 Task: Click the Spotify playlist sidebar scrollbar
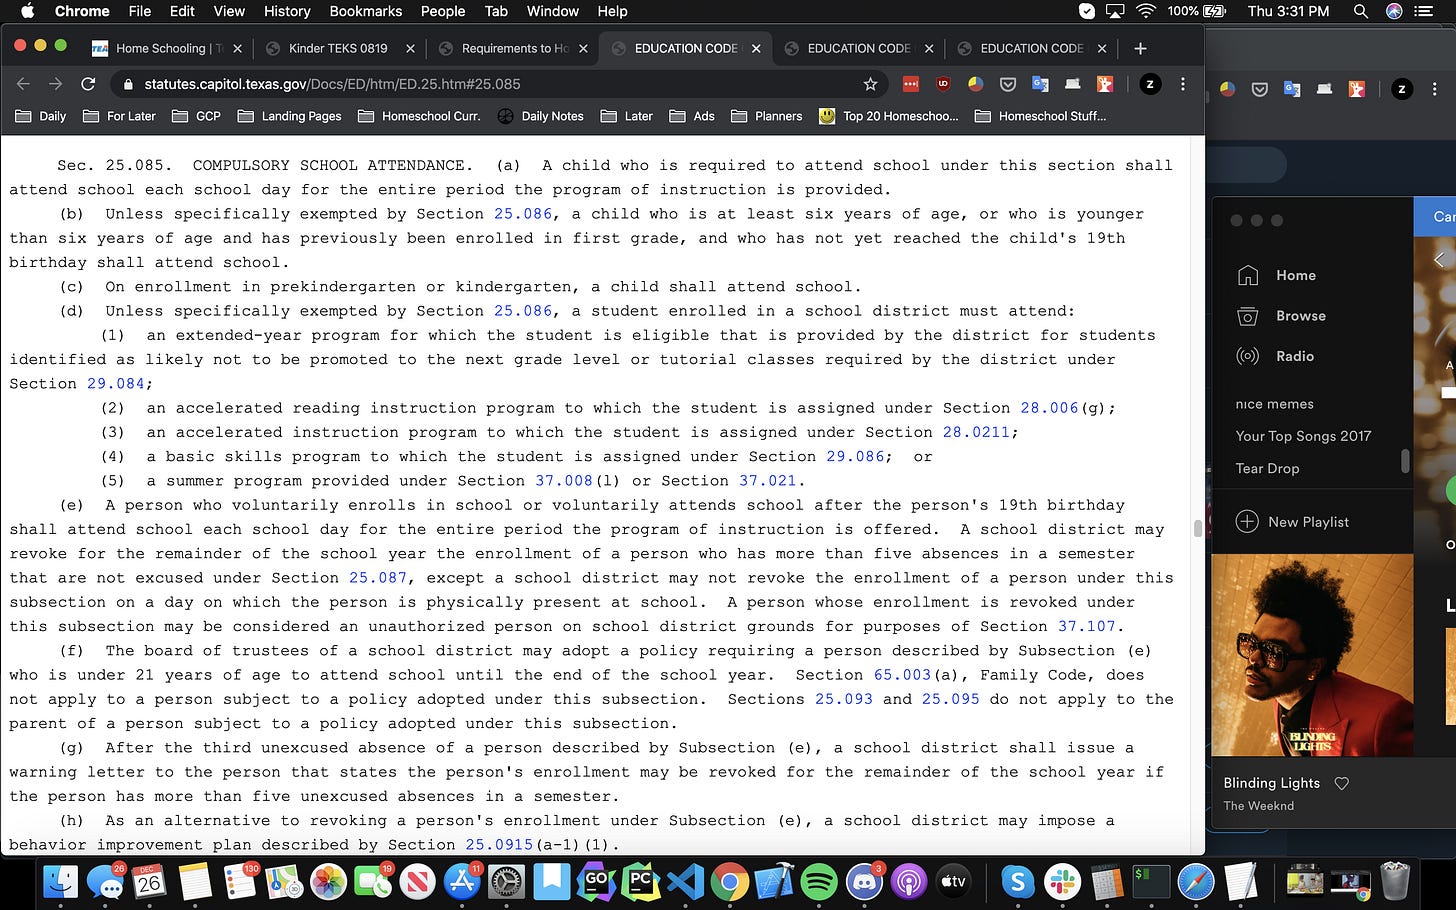[1405, 460]
